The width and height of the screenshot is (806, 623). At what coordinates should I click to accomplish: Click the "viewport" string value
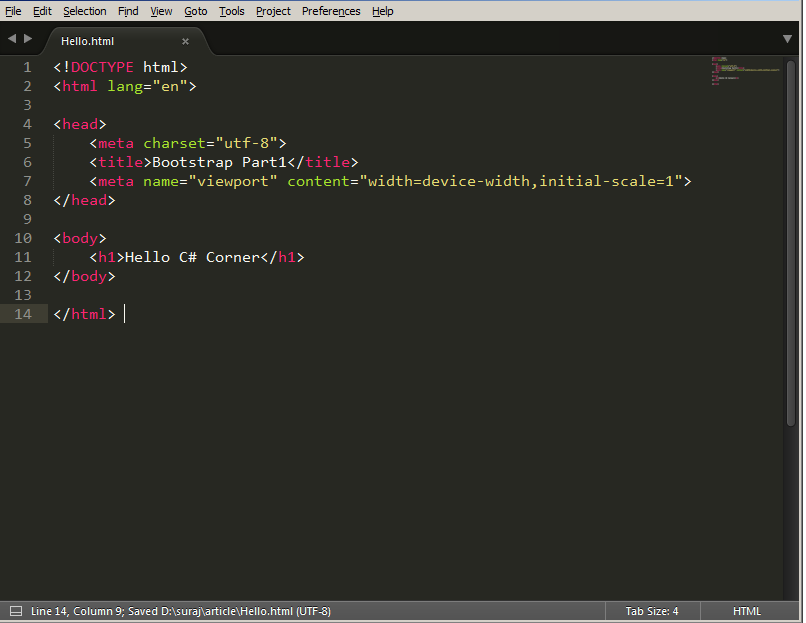233,181
